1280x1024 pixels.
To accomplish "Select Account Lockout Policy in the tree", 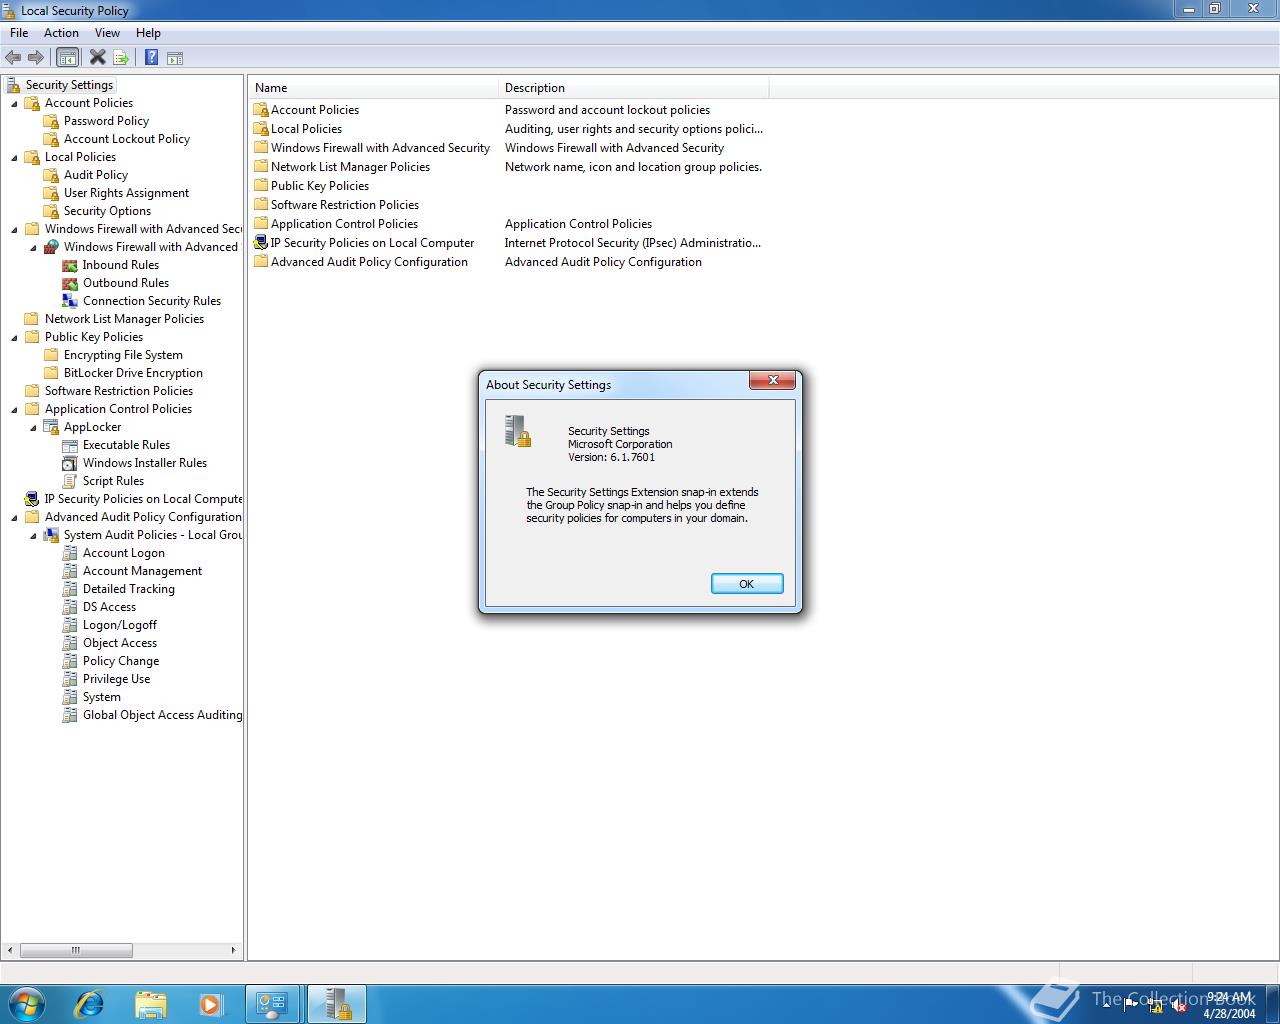I will click(127, 139).
